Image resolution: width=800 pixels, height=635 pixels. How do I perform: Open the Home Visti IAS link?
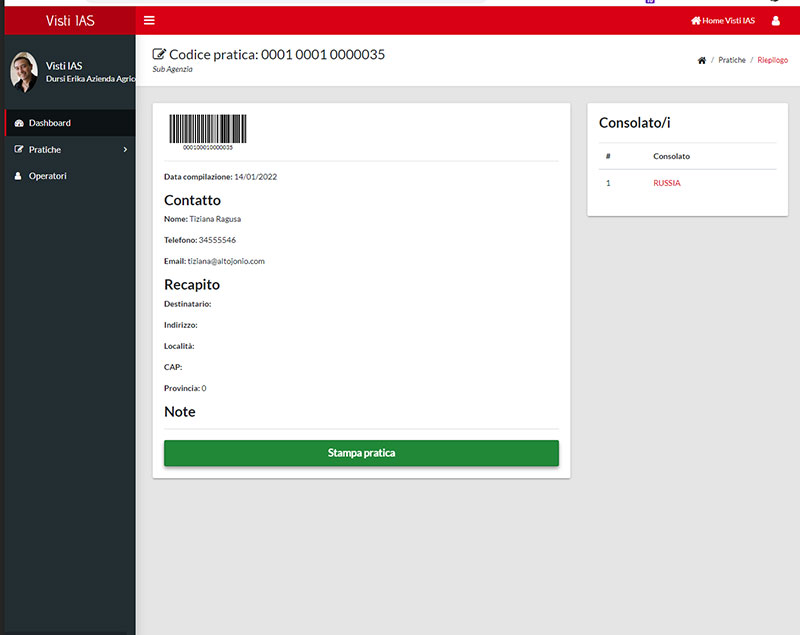point(723,21)
